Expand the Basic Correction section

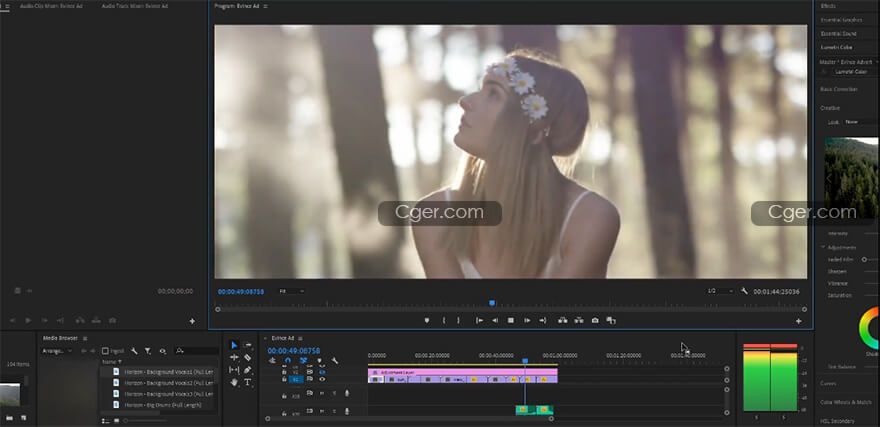pos(838,89)
